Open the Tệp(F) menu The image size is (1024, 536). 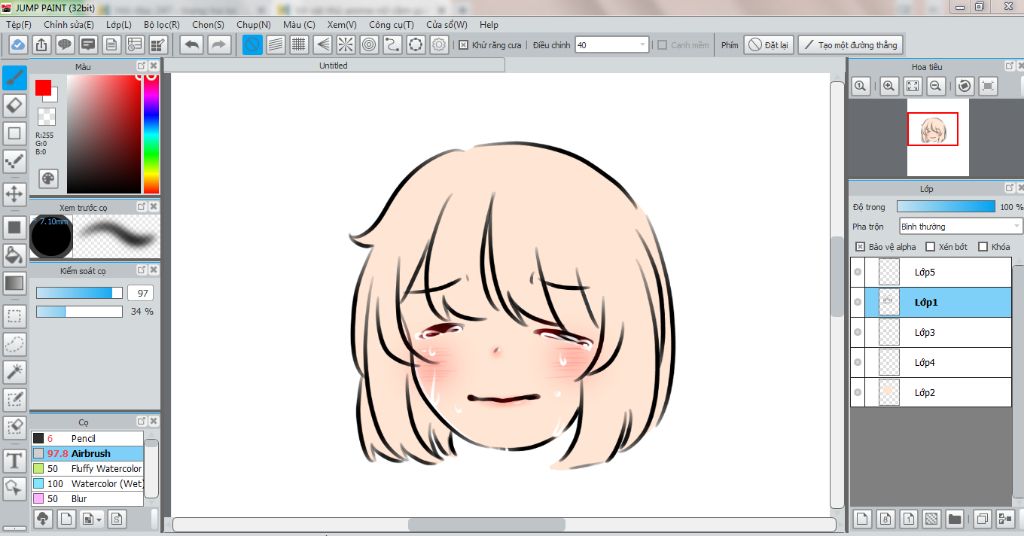18,25
